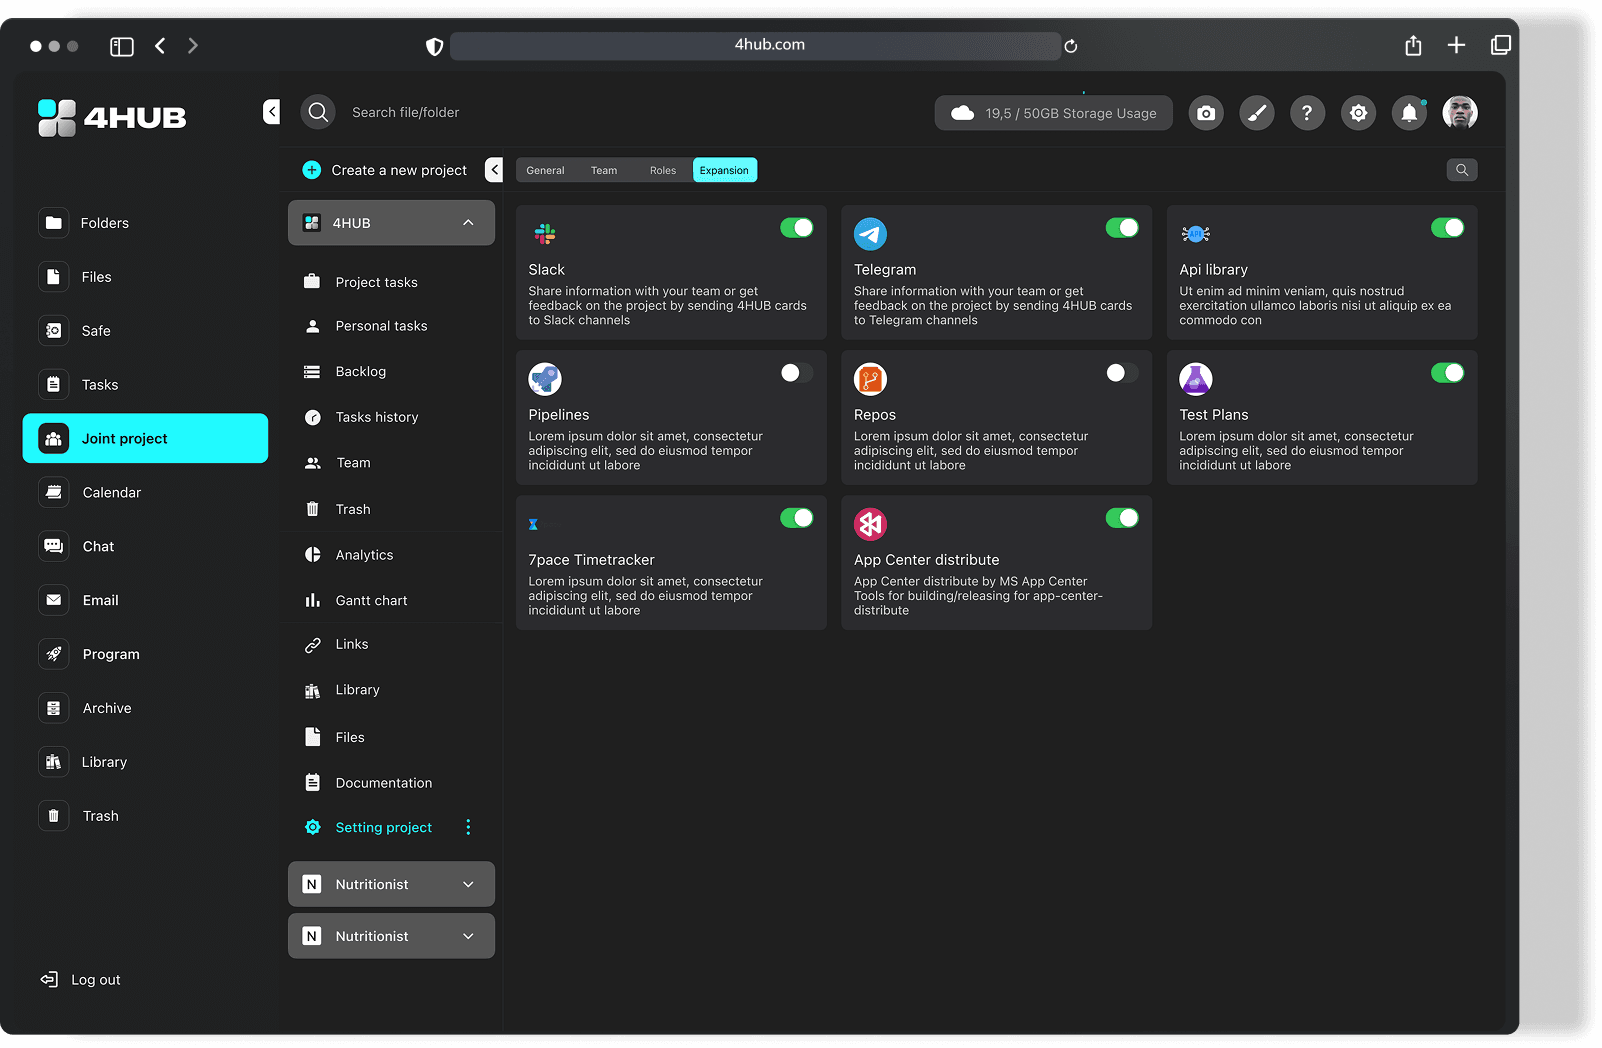Click the user profile avatar
The height and width of the screenshot is (1048, 1602).
coord(1459,113)
